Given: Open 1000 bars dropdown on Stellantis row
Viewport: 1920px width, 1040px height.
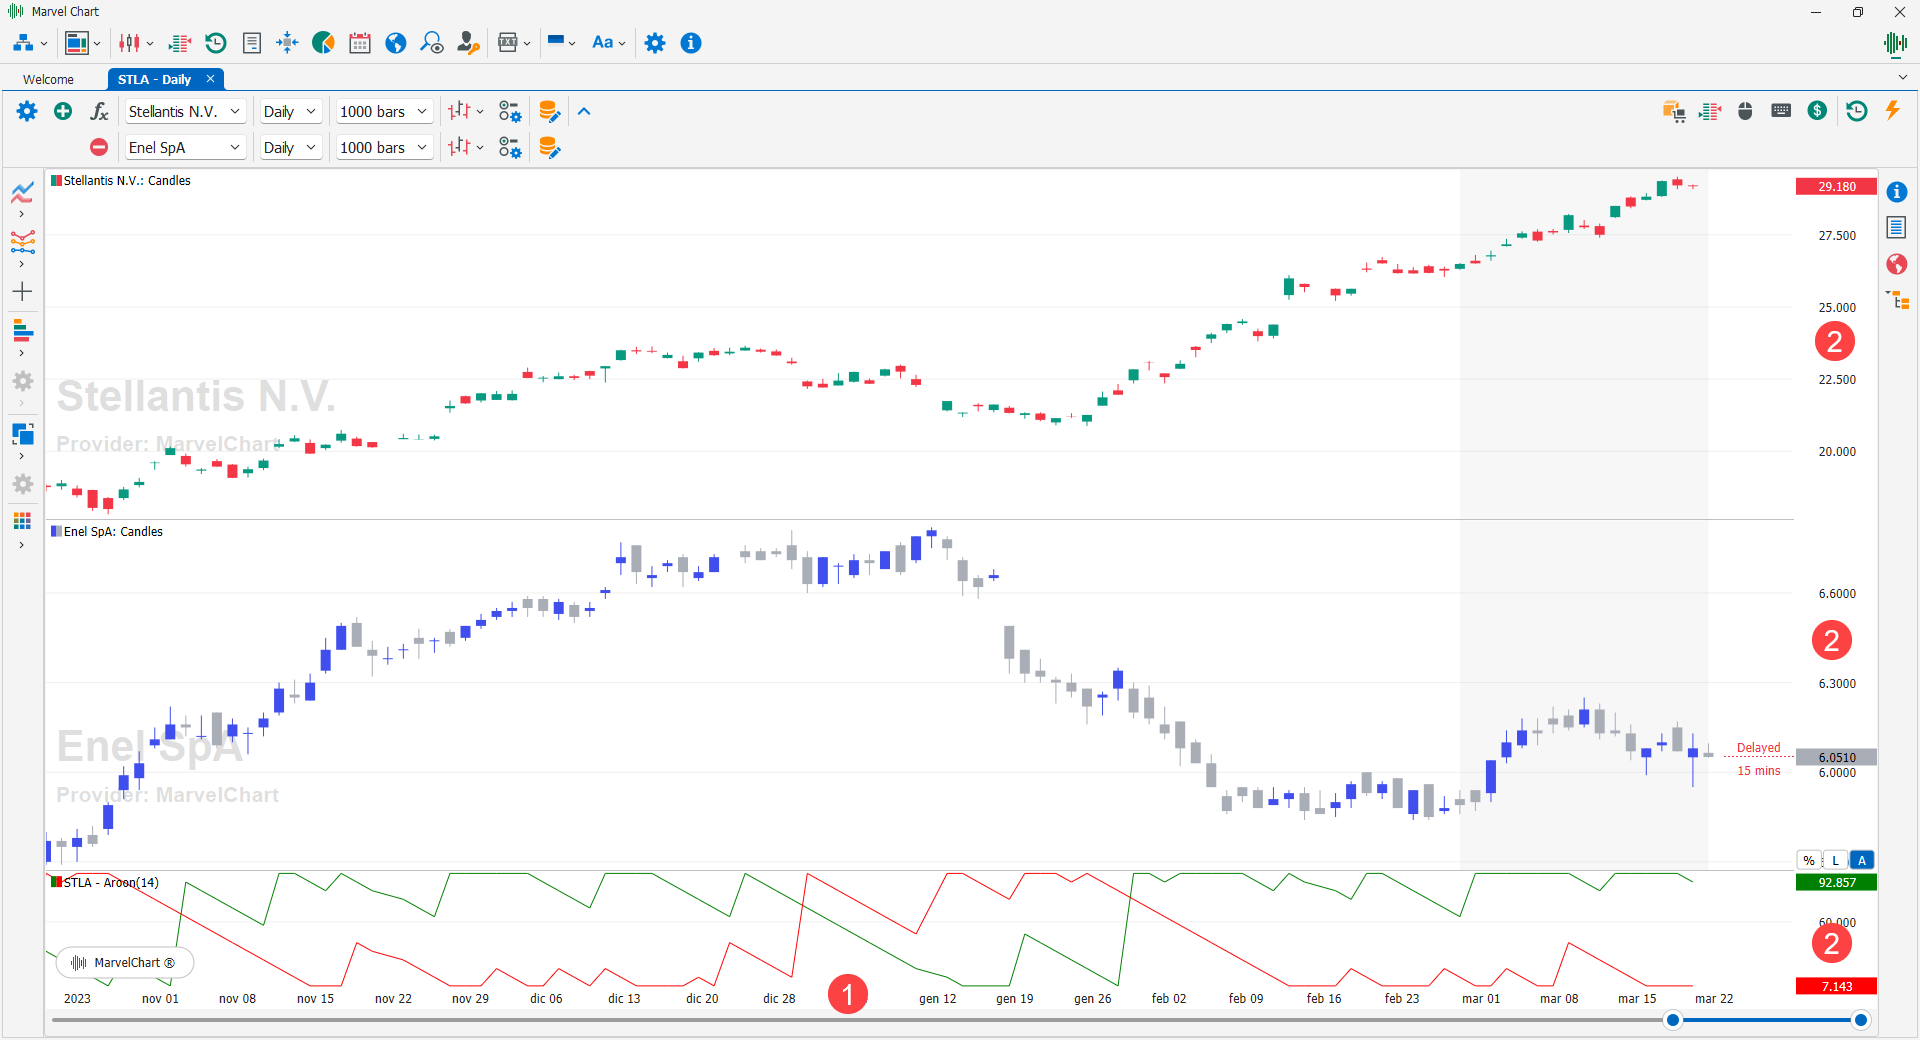Looking at the screenshot, I should [384, 111].
